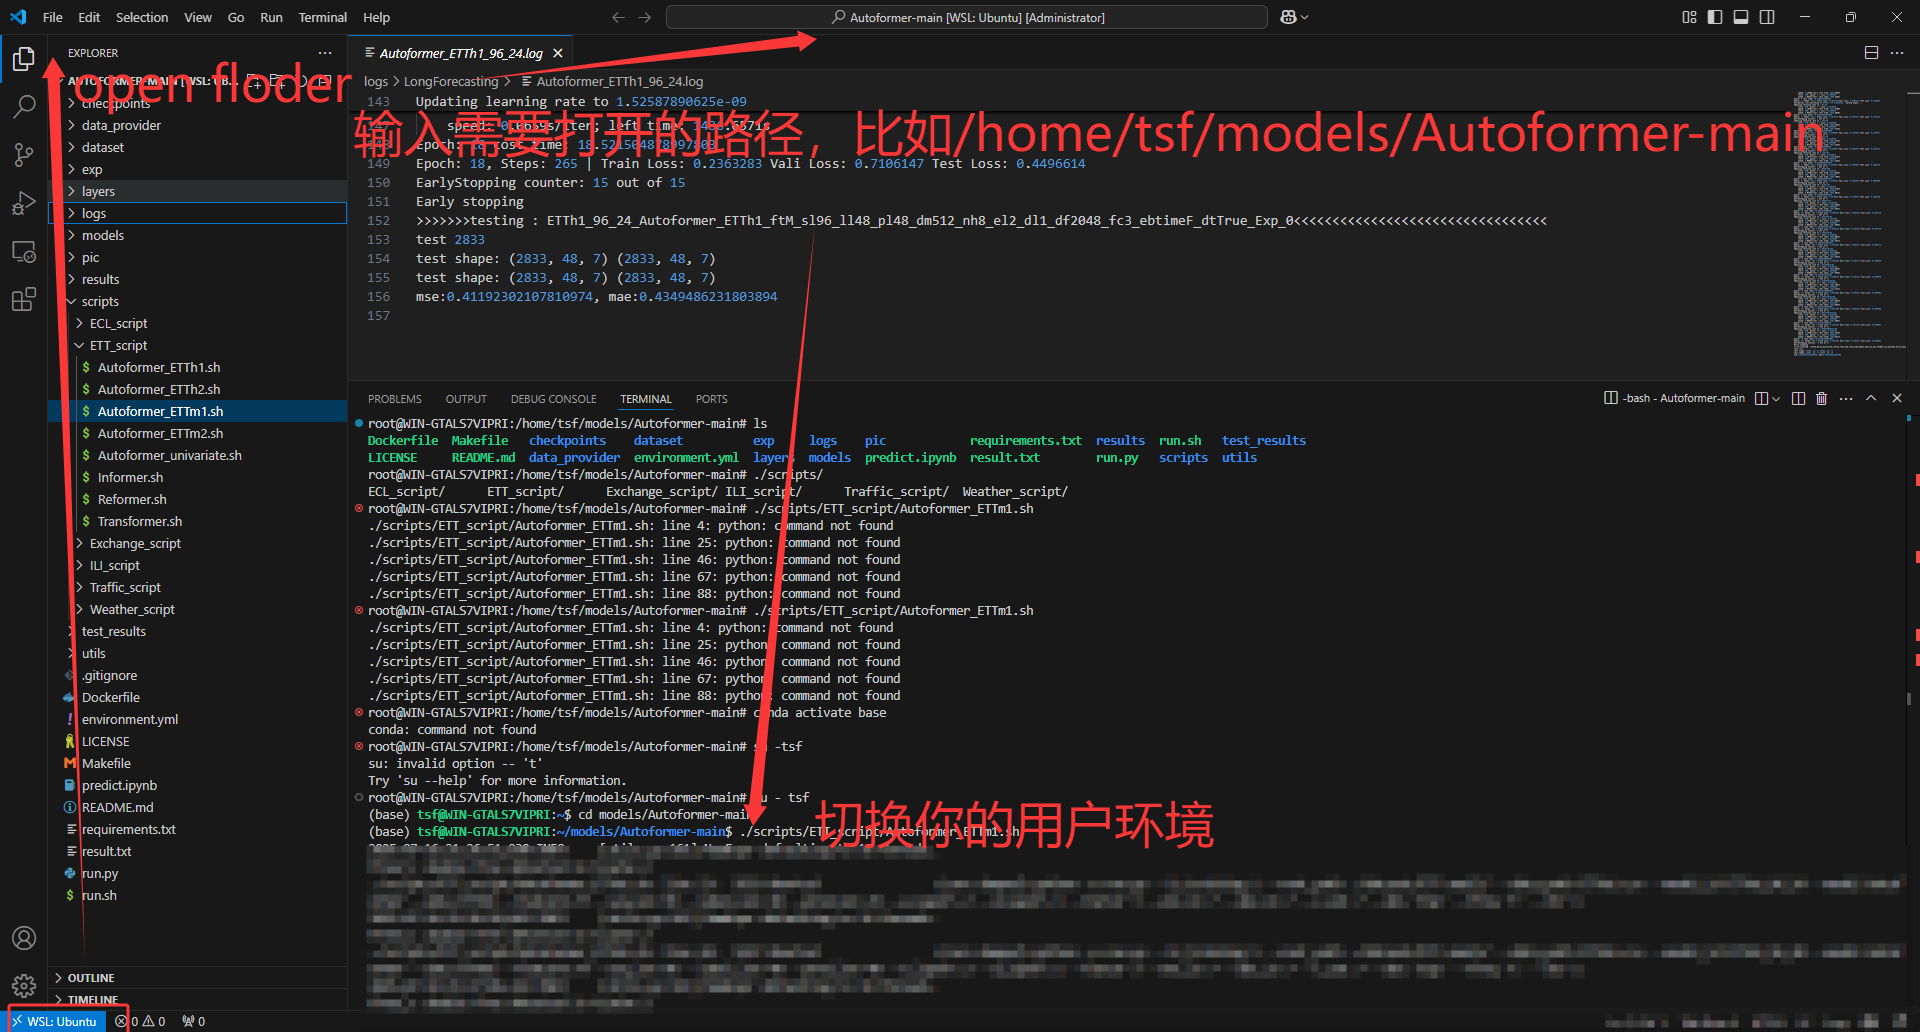Open the Remote Explorer view

(x=24, y=251)
